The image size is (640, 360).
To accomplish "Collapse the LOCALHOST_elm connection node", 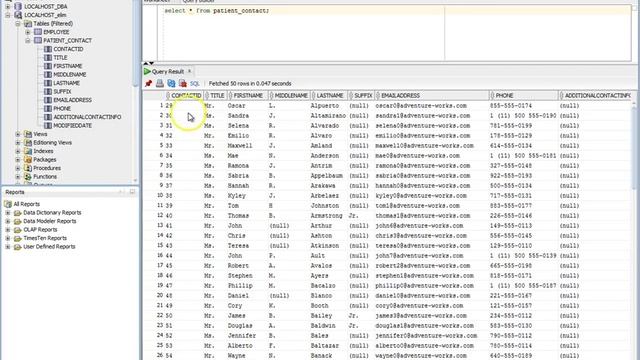I will 8,15.
